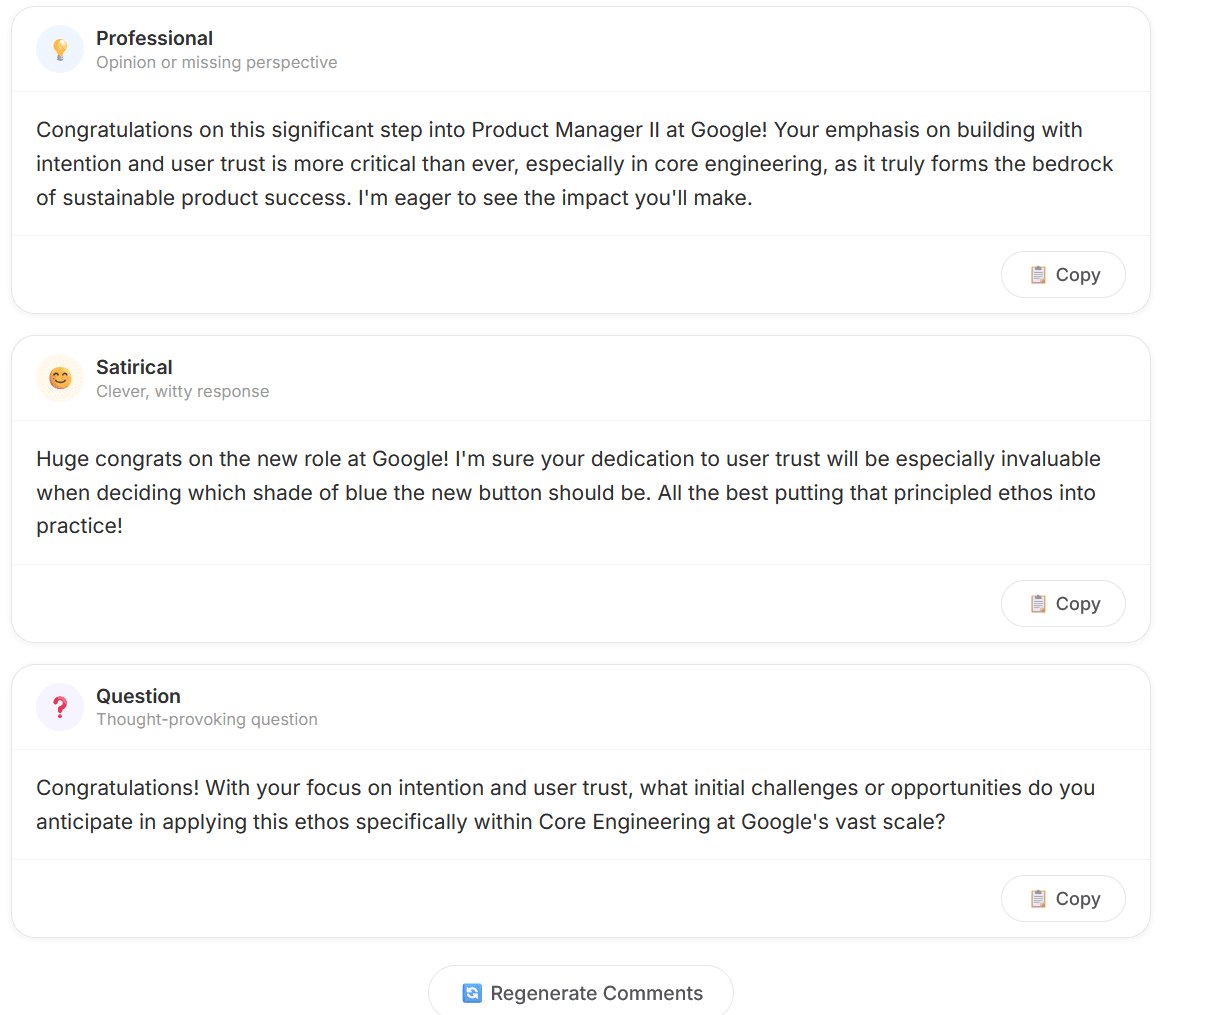This screenshot has width=1208, height=1015.
Task: Select the Professional comment text body
Action: pos(574,163)
